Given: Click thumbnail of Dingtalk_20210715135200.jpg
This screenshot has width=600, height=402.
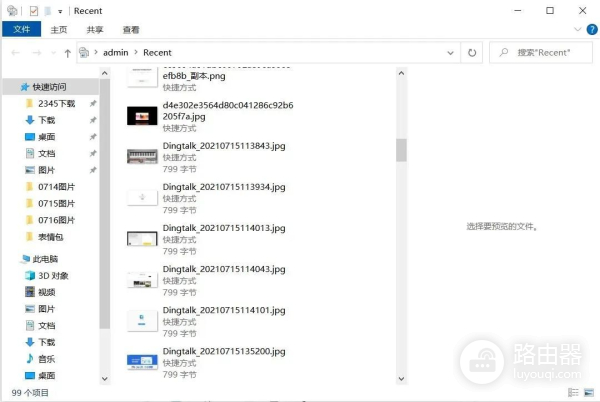Looking at the screenshot, I should pos(142,362).
